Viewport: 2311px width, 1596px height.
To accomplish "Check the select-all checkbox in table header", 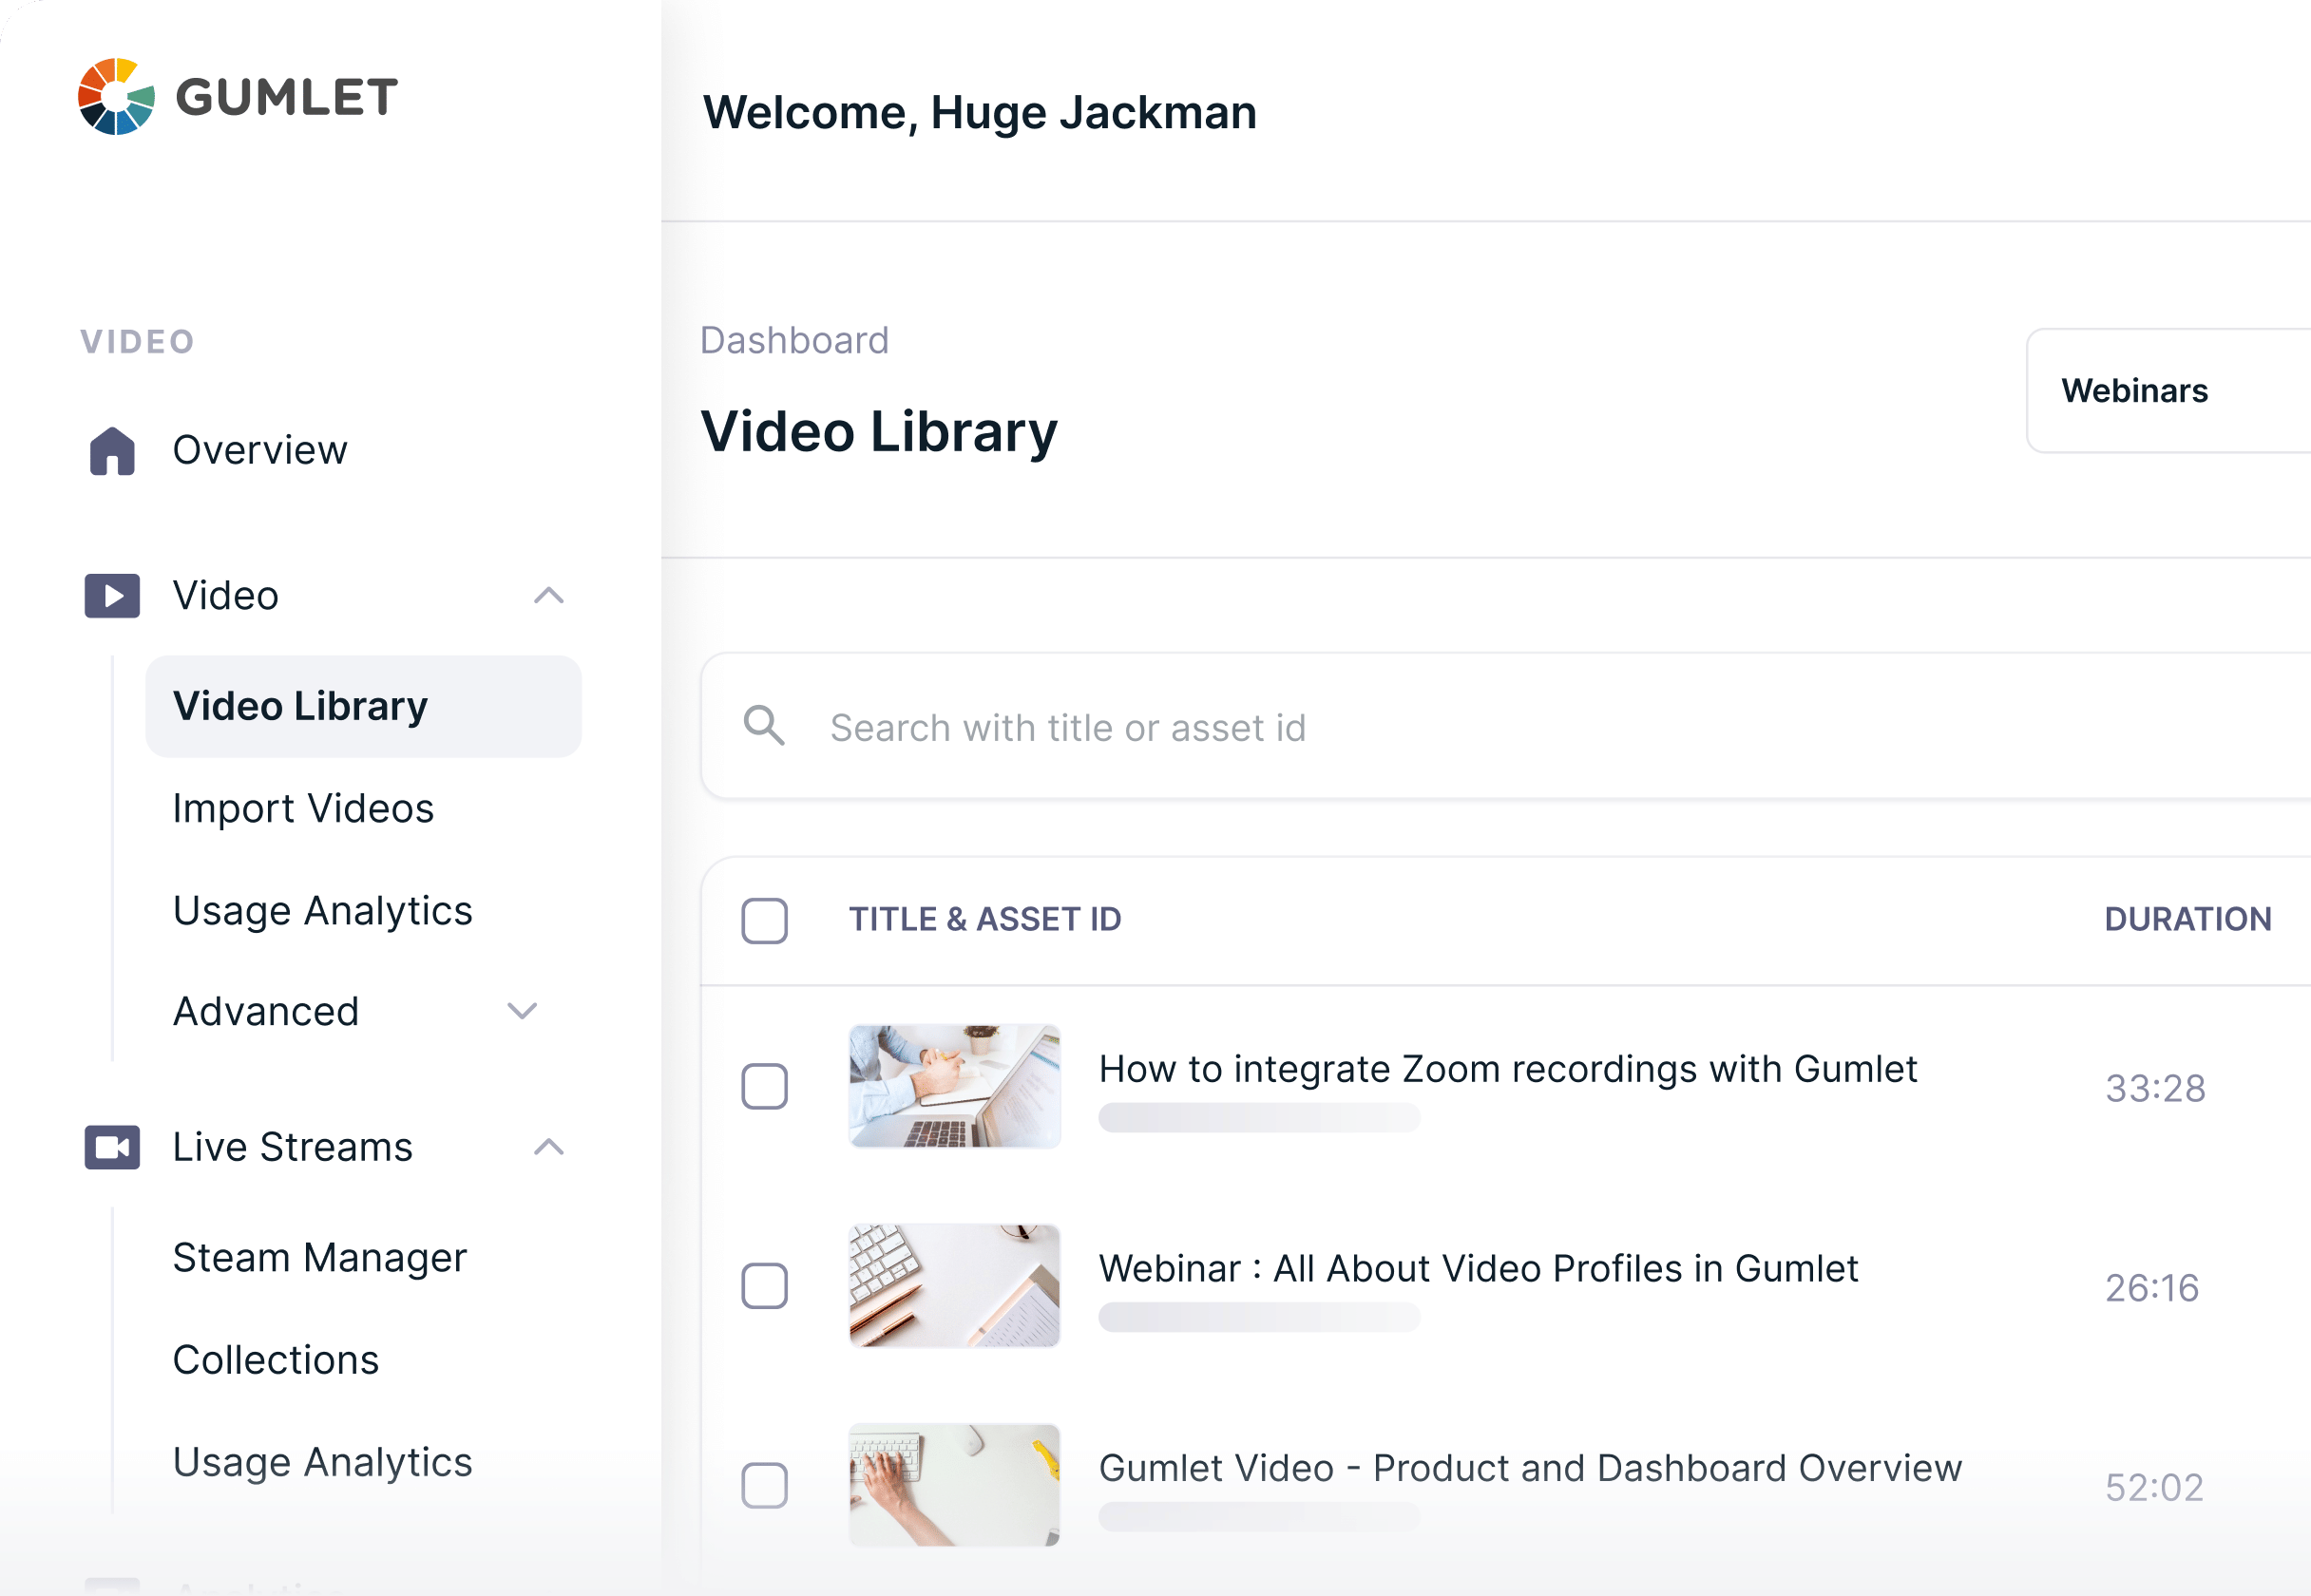I will coord(764,921).
